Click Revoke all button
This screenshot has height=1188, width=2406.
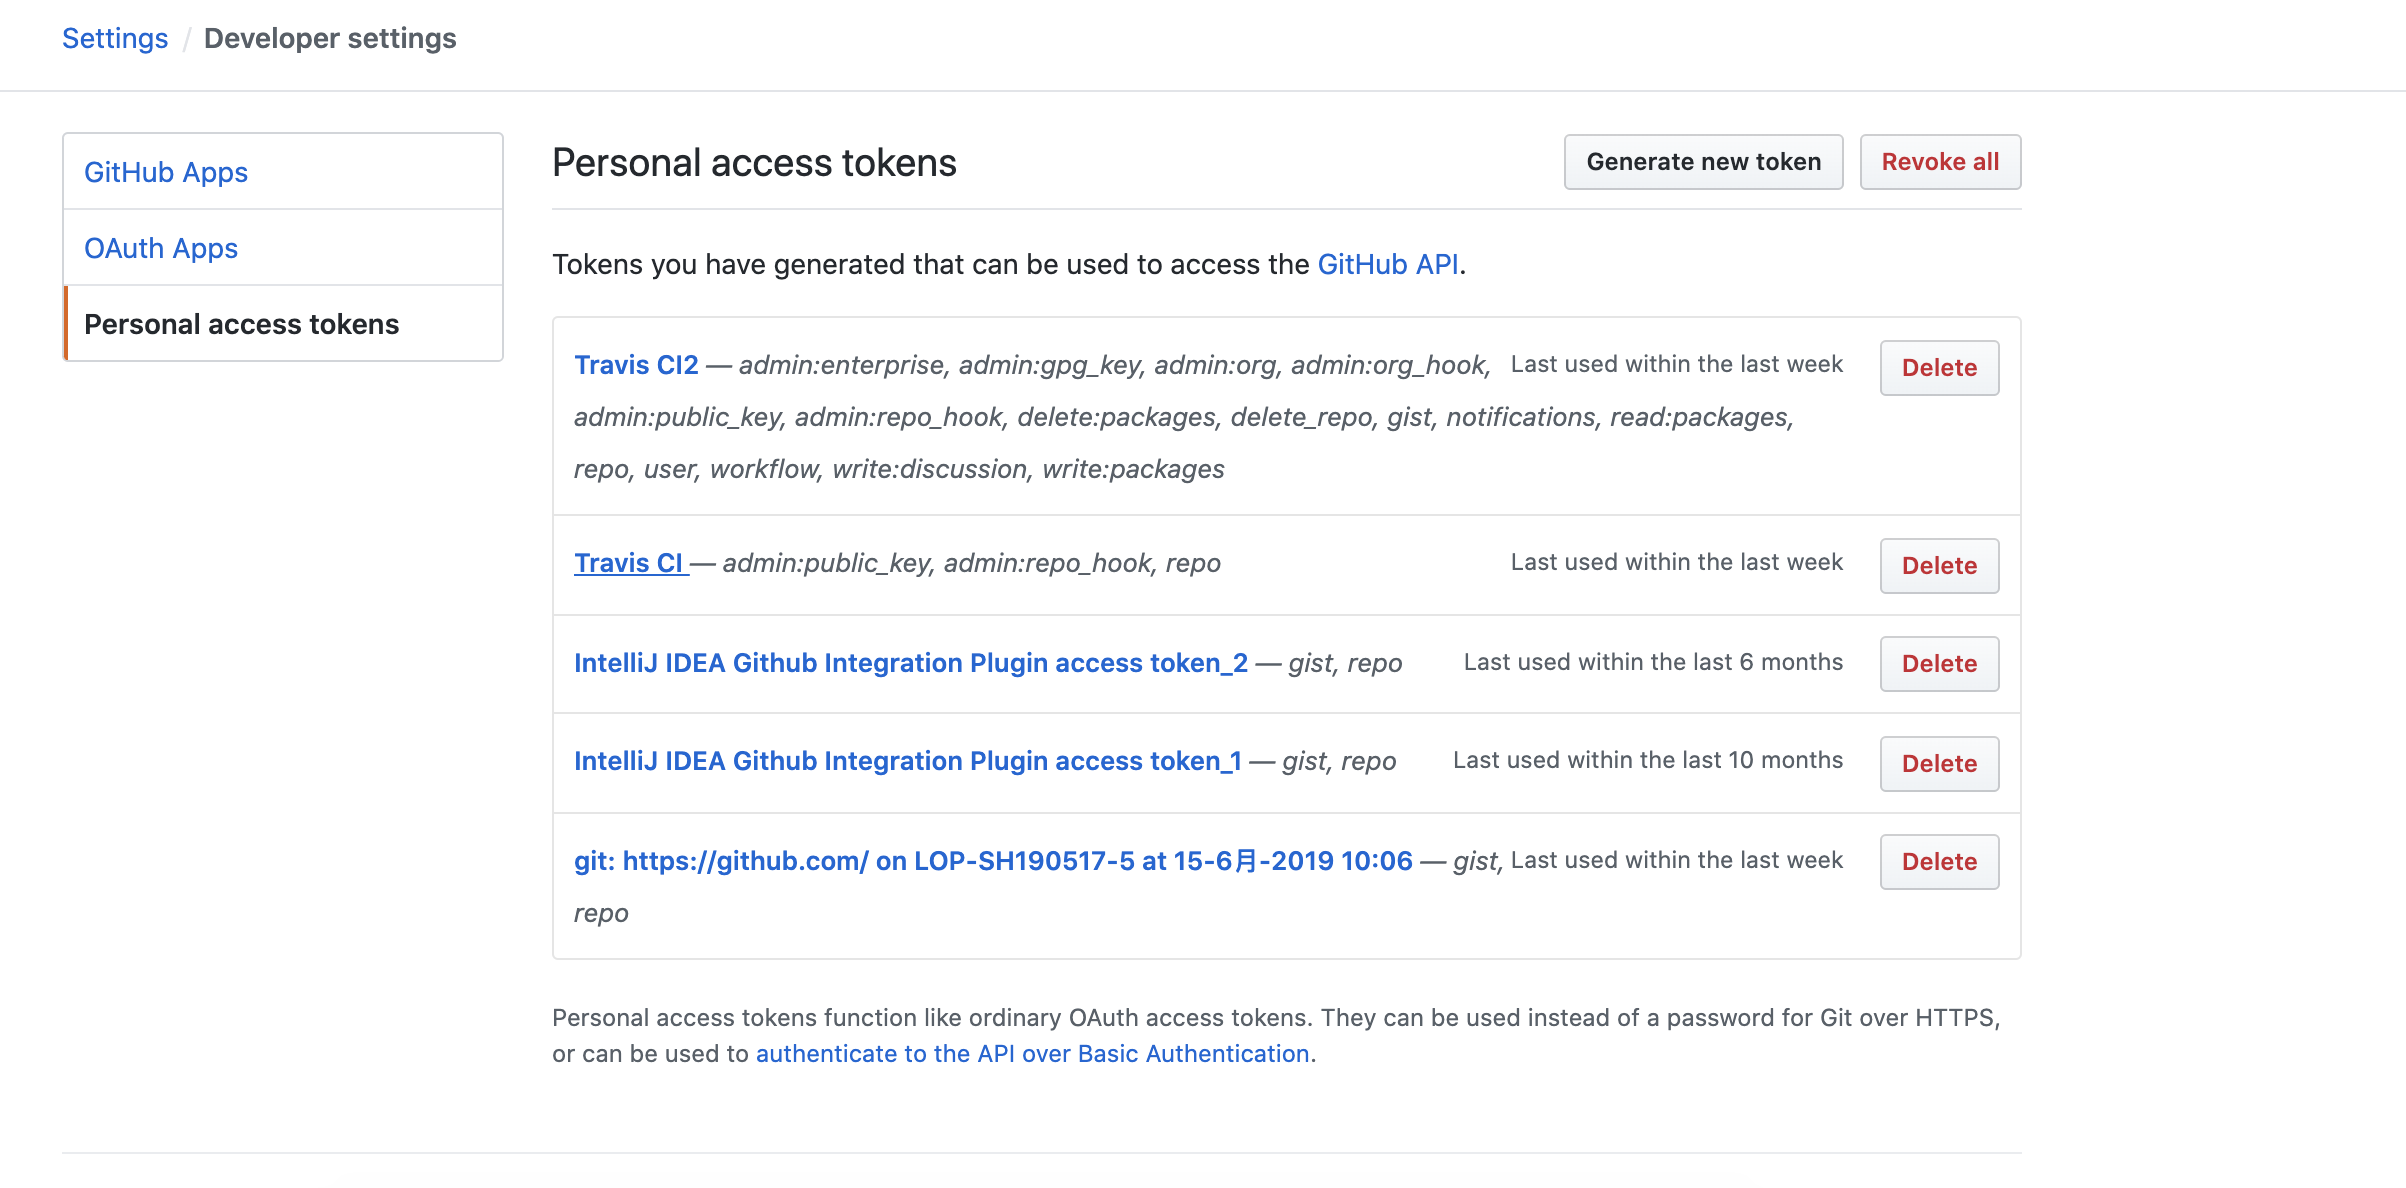(x=1940, y=162)
